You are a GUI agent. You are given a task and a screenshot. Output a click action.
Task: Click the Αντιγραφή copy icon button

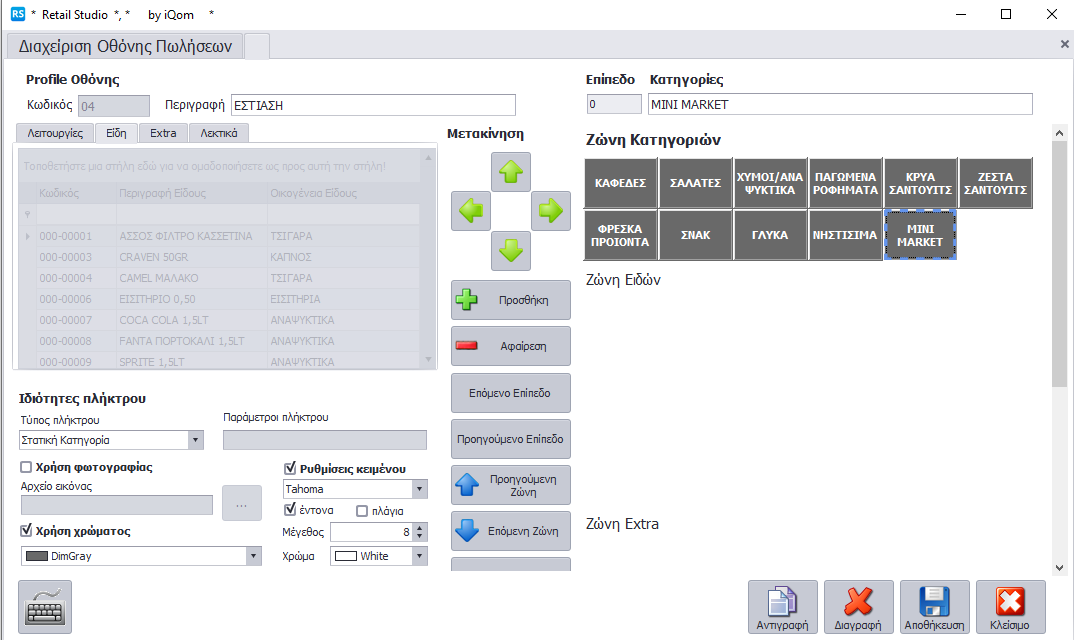click(x=782, y=607)
